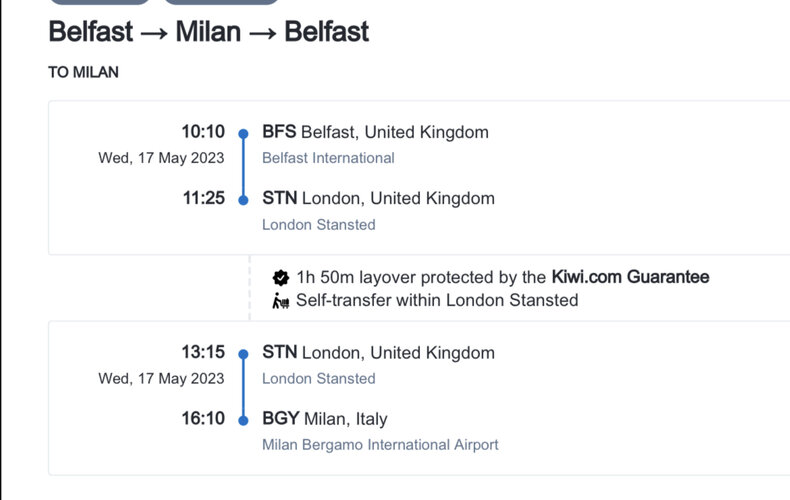Click the 10:10 departure time
Image resolution: width=790 pixels, height=500 pixels.
pyautogui.click(x=203, y=132)
